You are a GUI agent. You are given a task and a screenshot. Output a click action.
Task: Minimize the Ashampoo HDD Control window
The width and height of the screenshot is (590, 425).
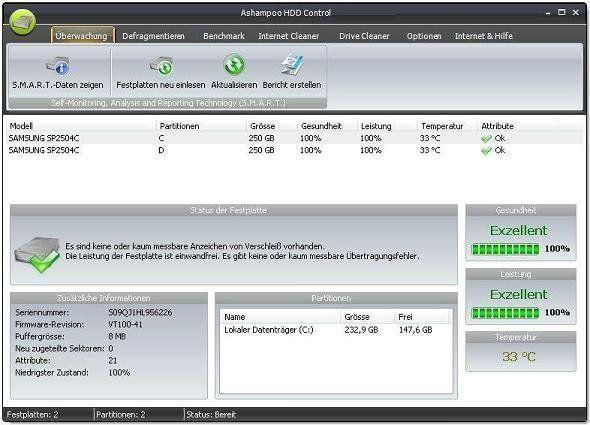click(548, 13)
